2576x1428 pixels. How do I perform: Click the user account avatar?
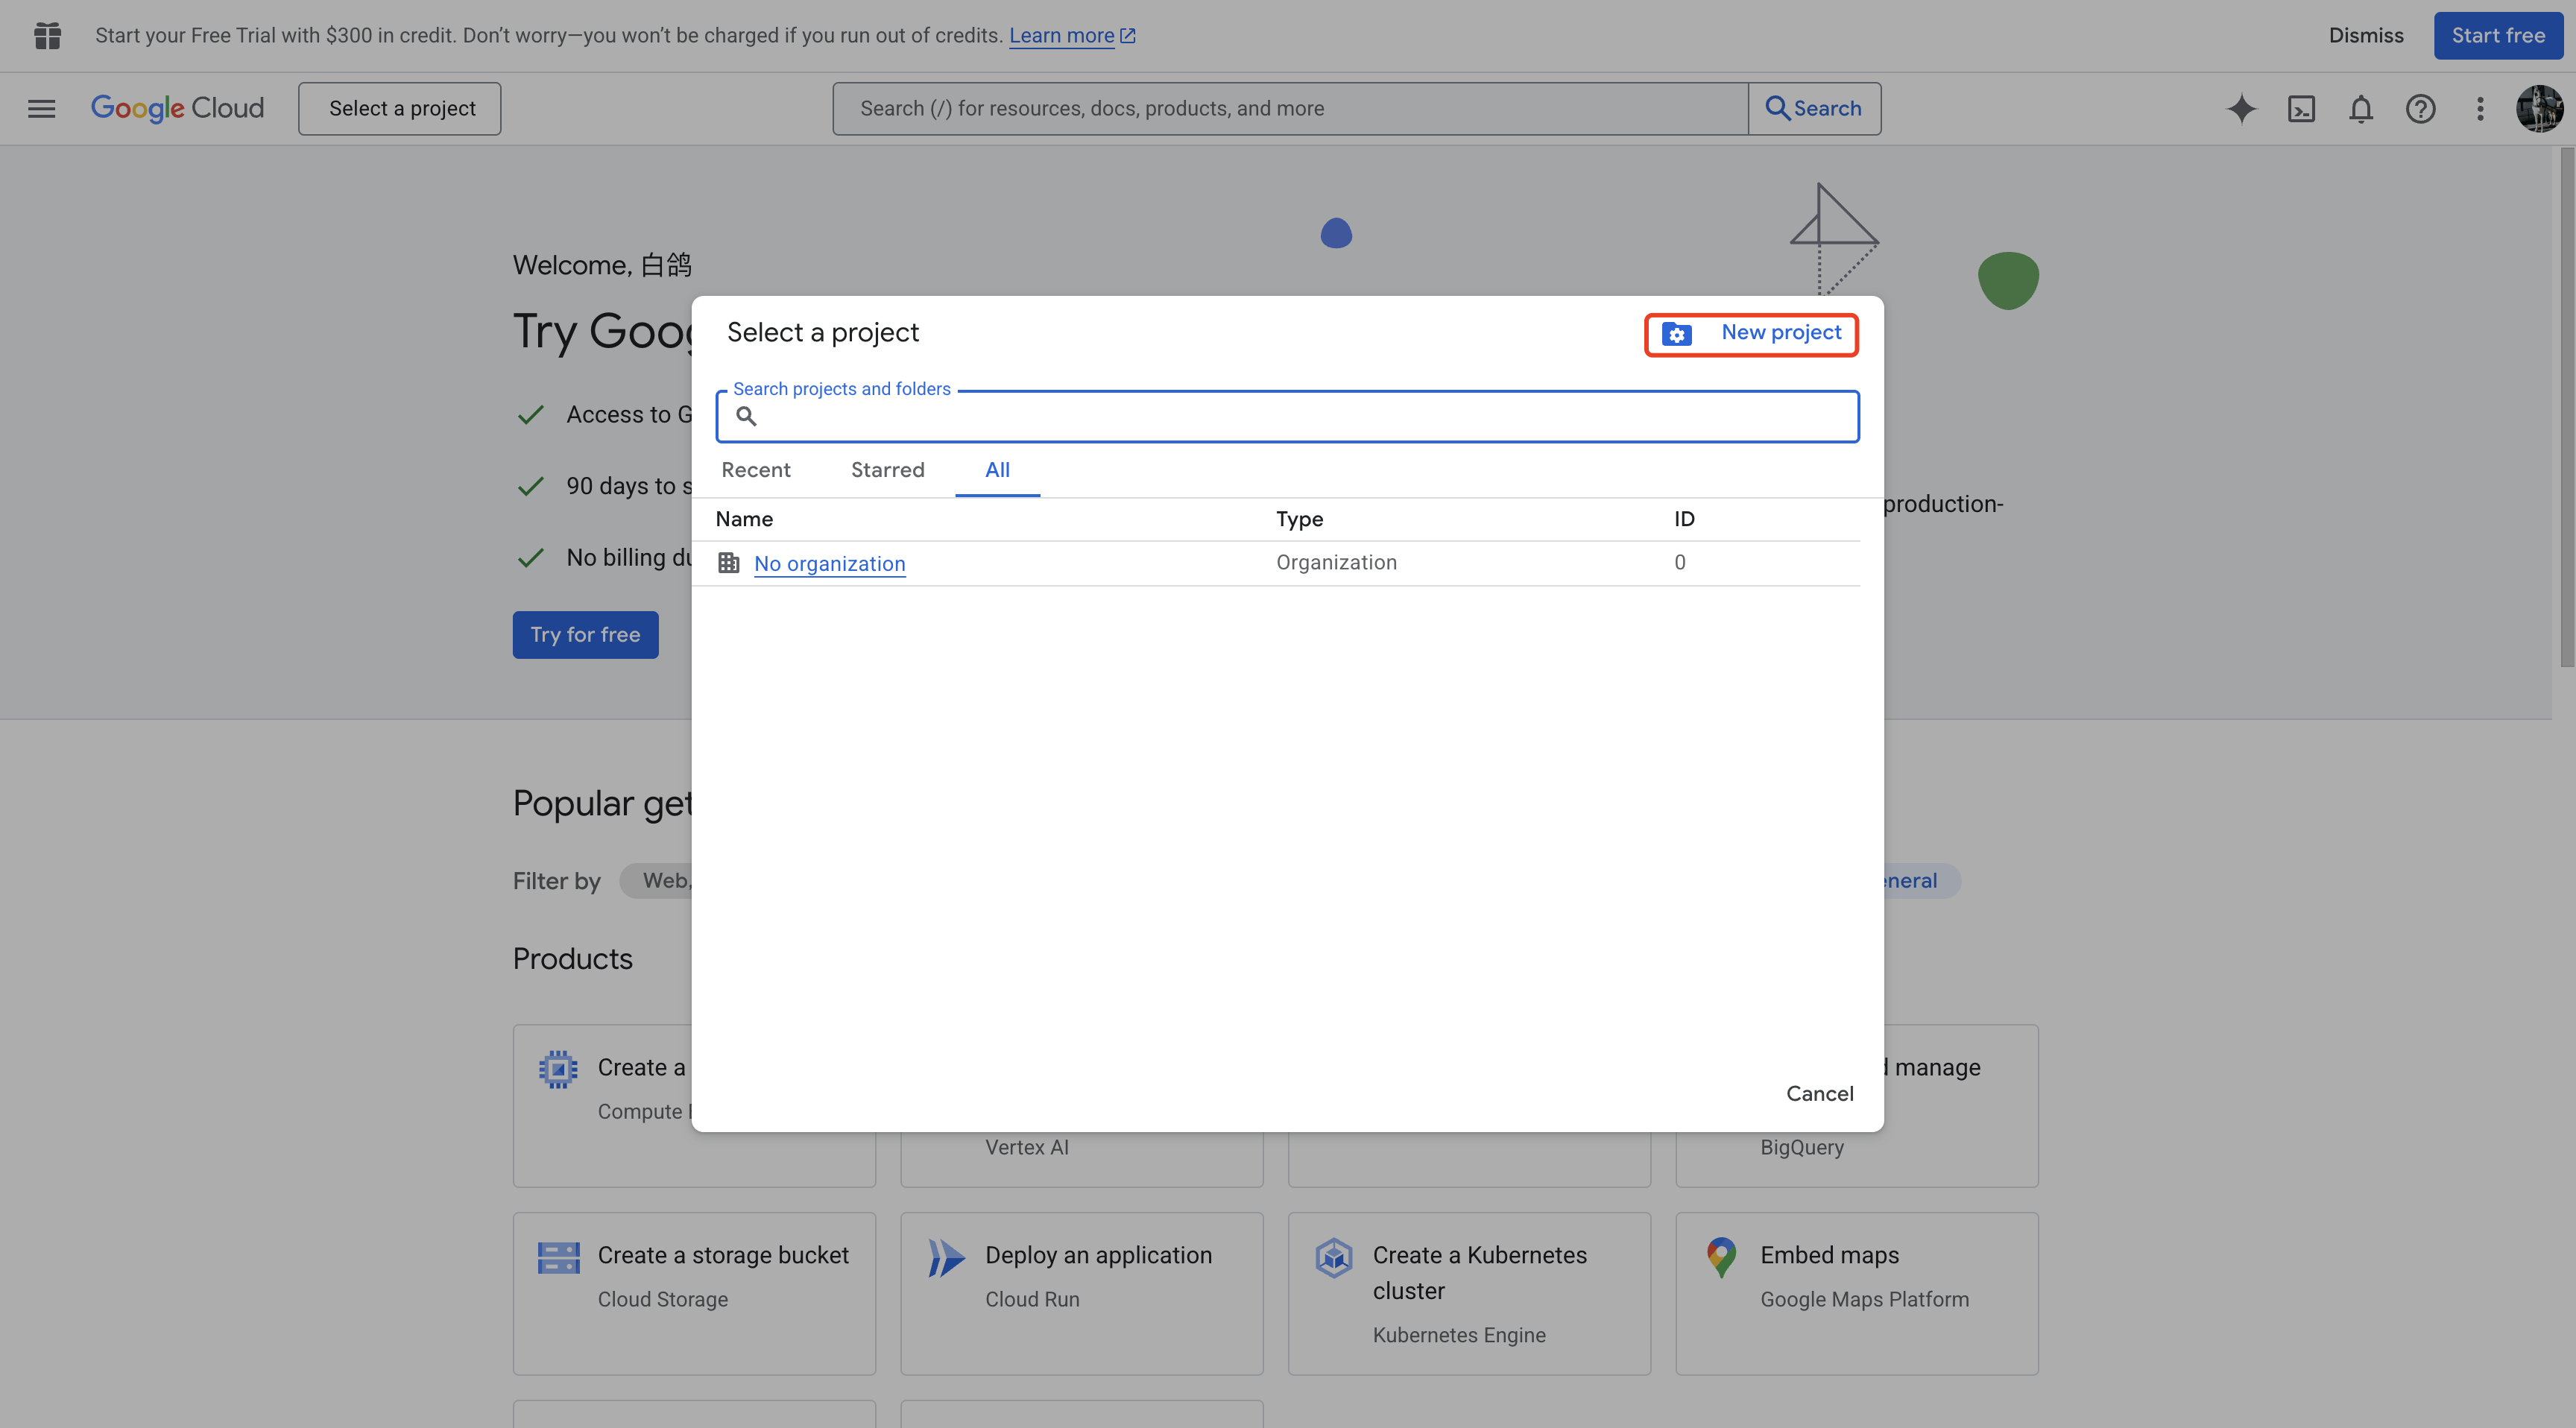click(x=2539, y=108)
